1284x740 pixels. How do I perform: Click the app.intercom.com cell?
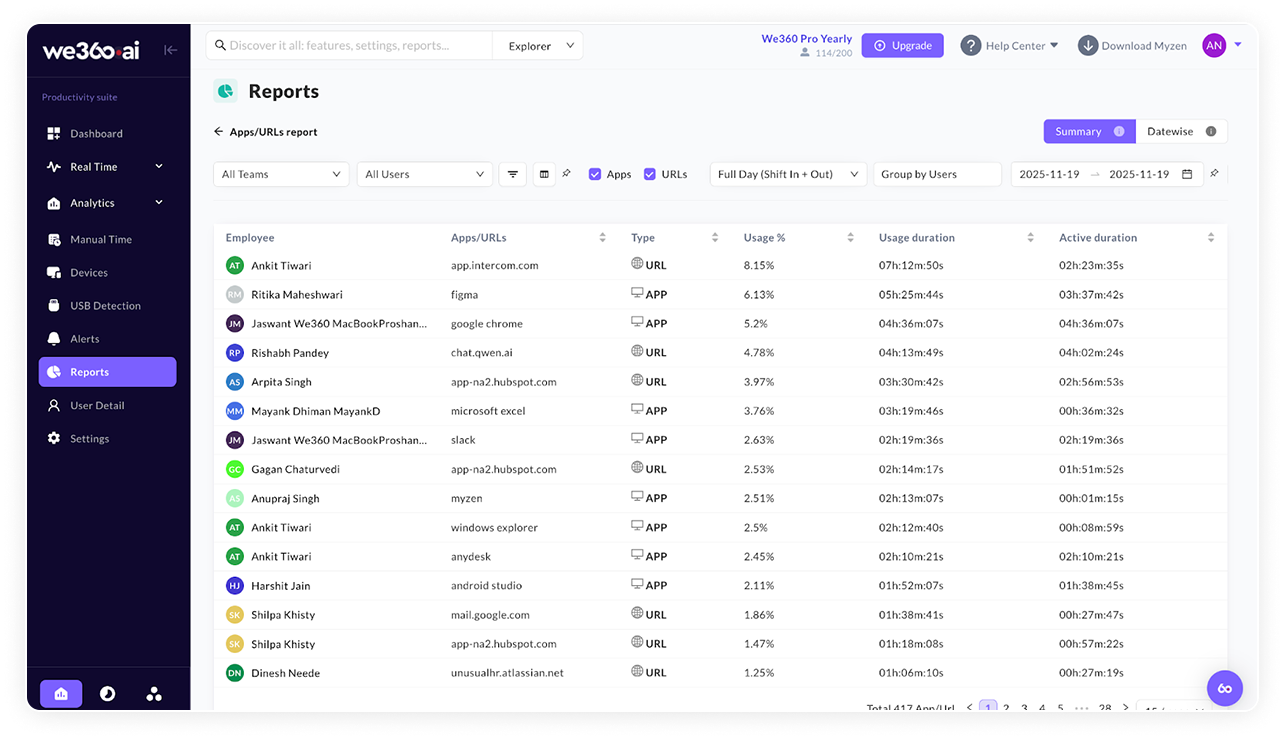[495, 266]
